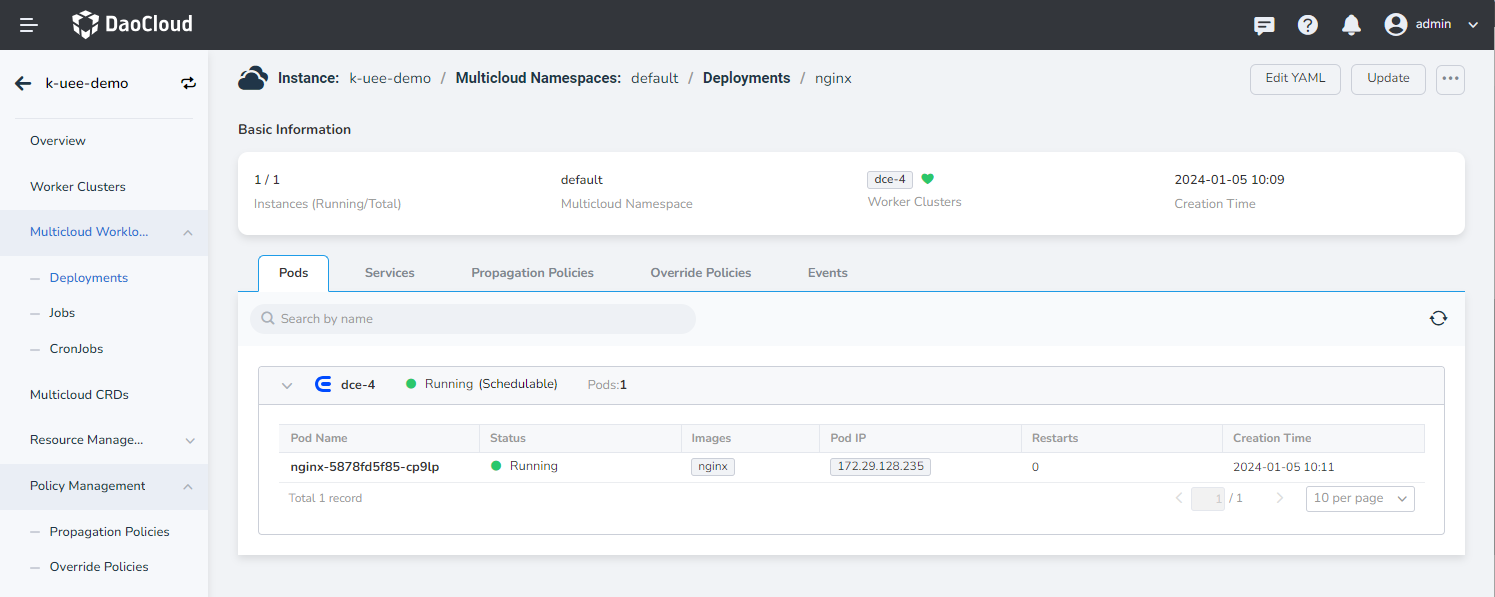Open the help question mark icon
The width and height of the screenshot is (1495, 597).
point(1308,25)
